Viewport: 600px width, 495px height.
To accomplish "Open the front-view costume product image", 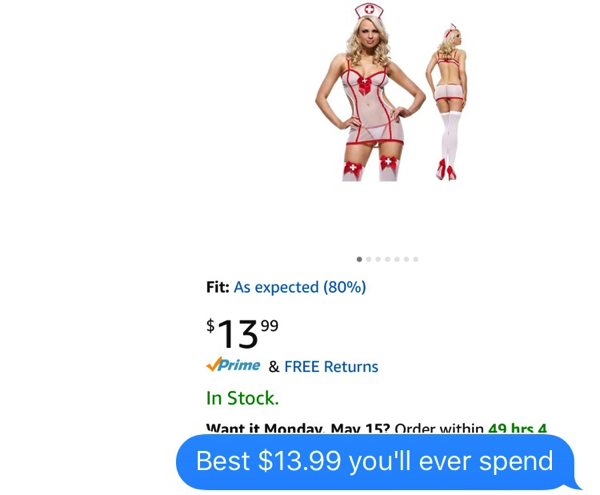I will click(x=370, y=92).
